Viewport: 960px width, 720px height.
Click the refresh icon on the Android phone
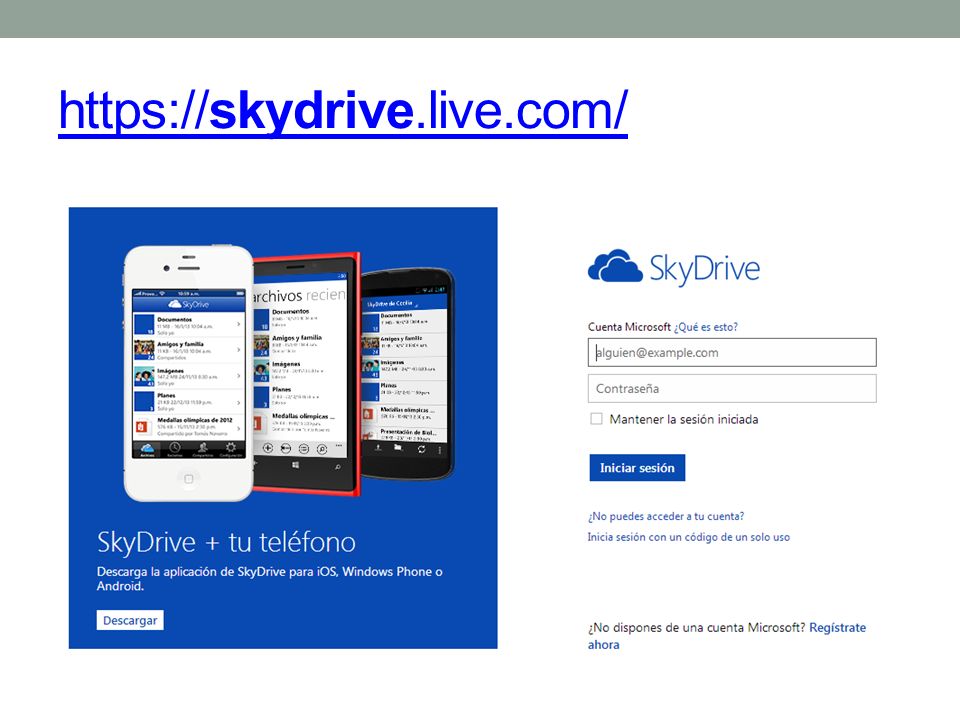pyautogui.click(x=421, y=449)
